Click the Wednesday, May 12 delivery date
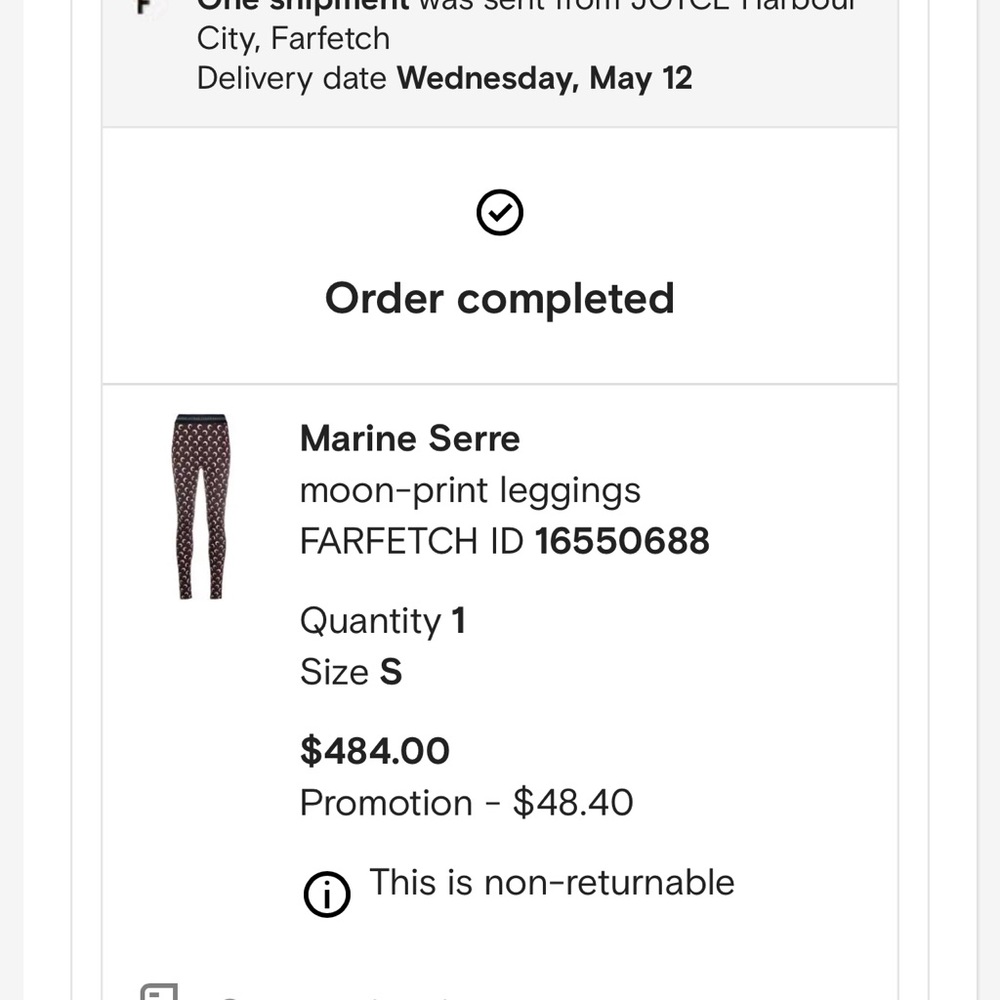This screenshot has width=1000, height=1000. tap(545, 78)
